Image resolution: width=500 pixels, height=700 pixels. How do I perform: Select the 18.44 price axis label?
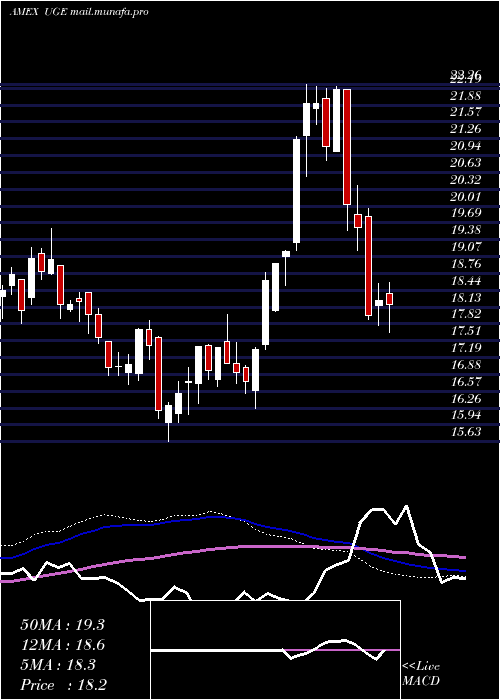pos(466,281)
